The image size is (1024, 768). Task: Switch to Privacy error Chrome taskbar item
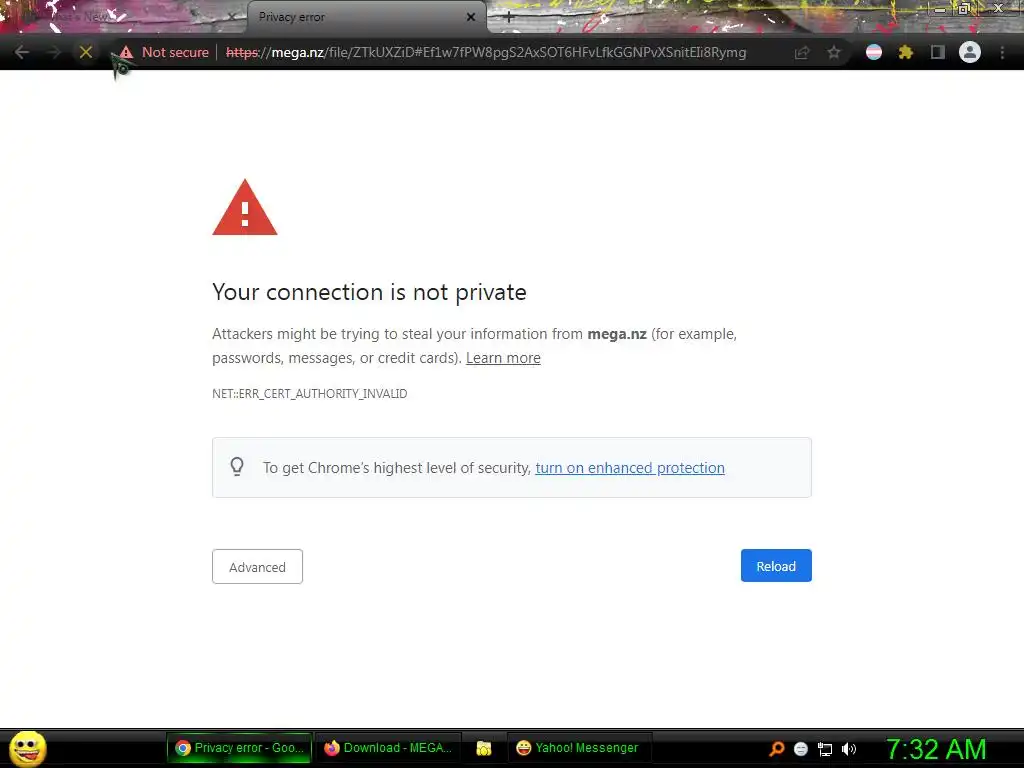pos(240,748)
